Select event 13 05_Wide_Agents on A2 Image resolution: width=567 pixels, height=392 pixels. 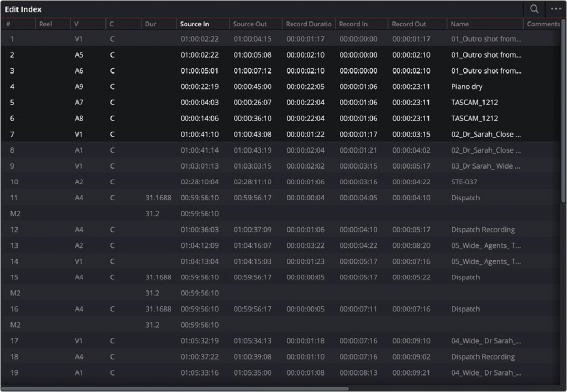click(x=281, y=245)
